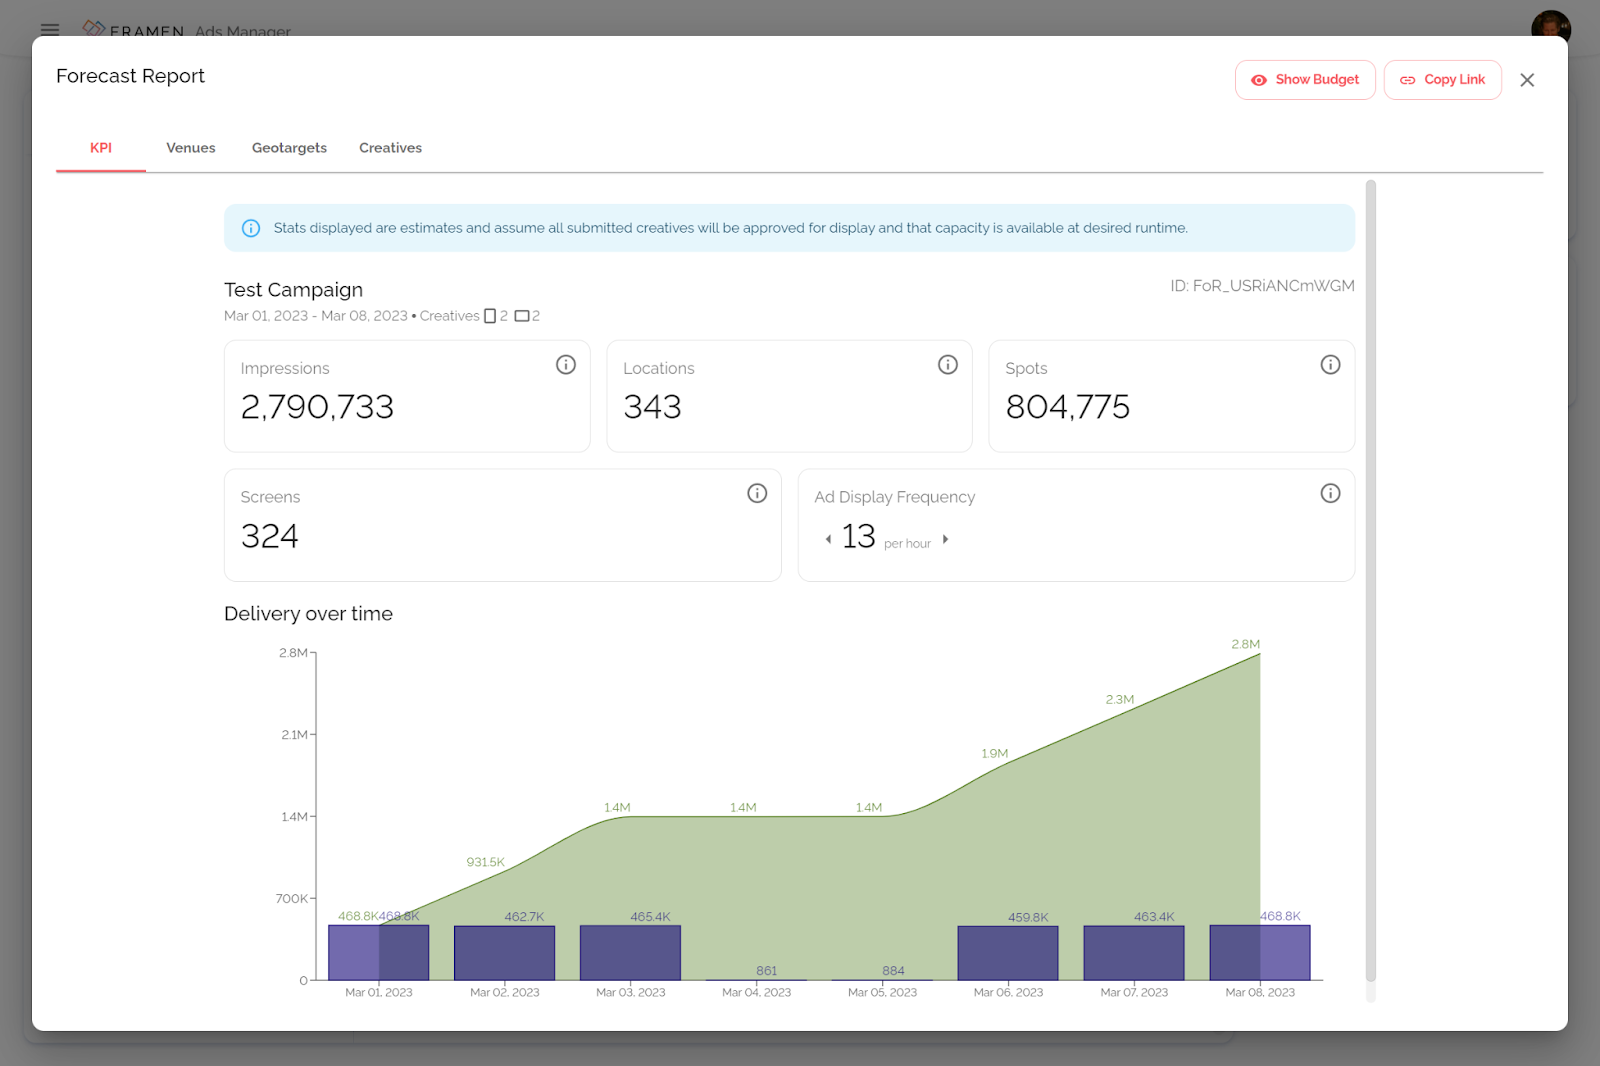Image resolution: width=1600 pixels, height=1066 pixels.
Task: Open Ad Display Frequency info icon
Action: coord(1330,493)
